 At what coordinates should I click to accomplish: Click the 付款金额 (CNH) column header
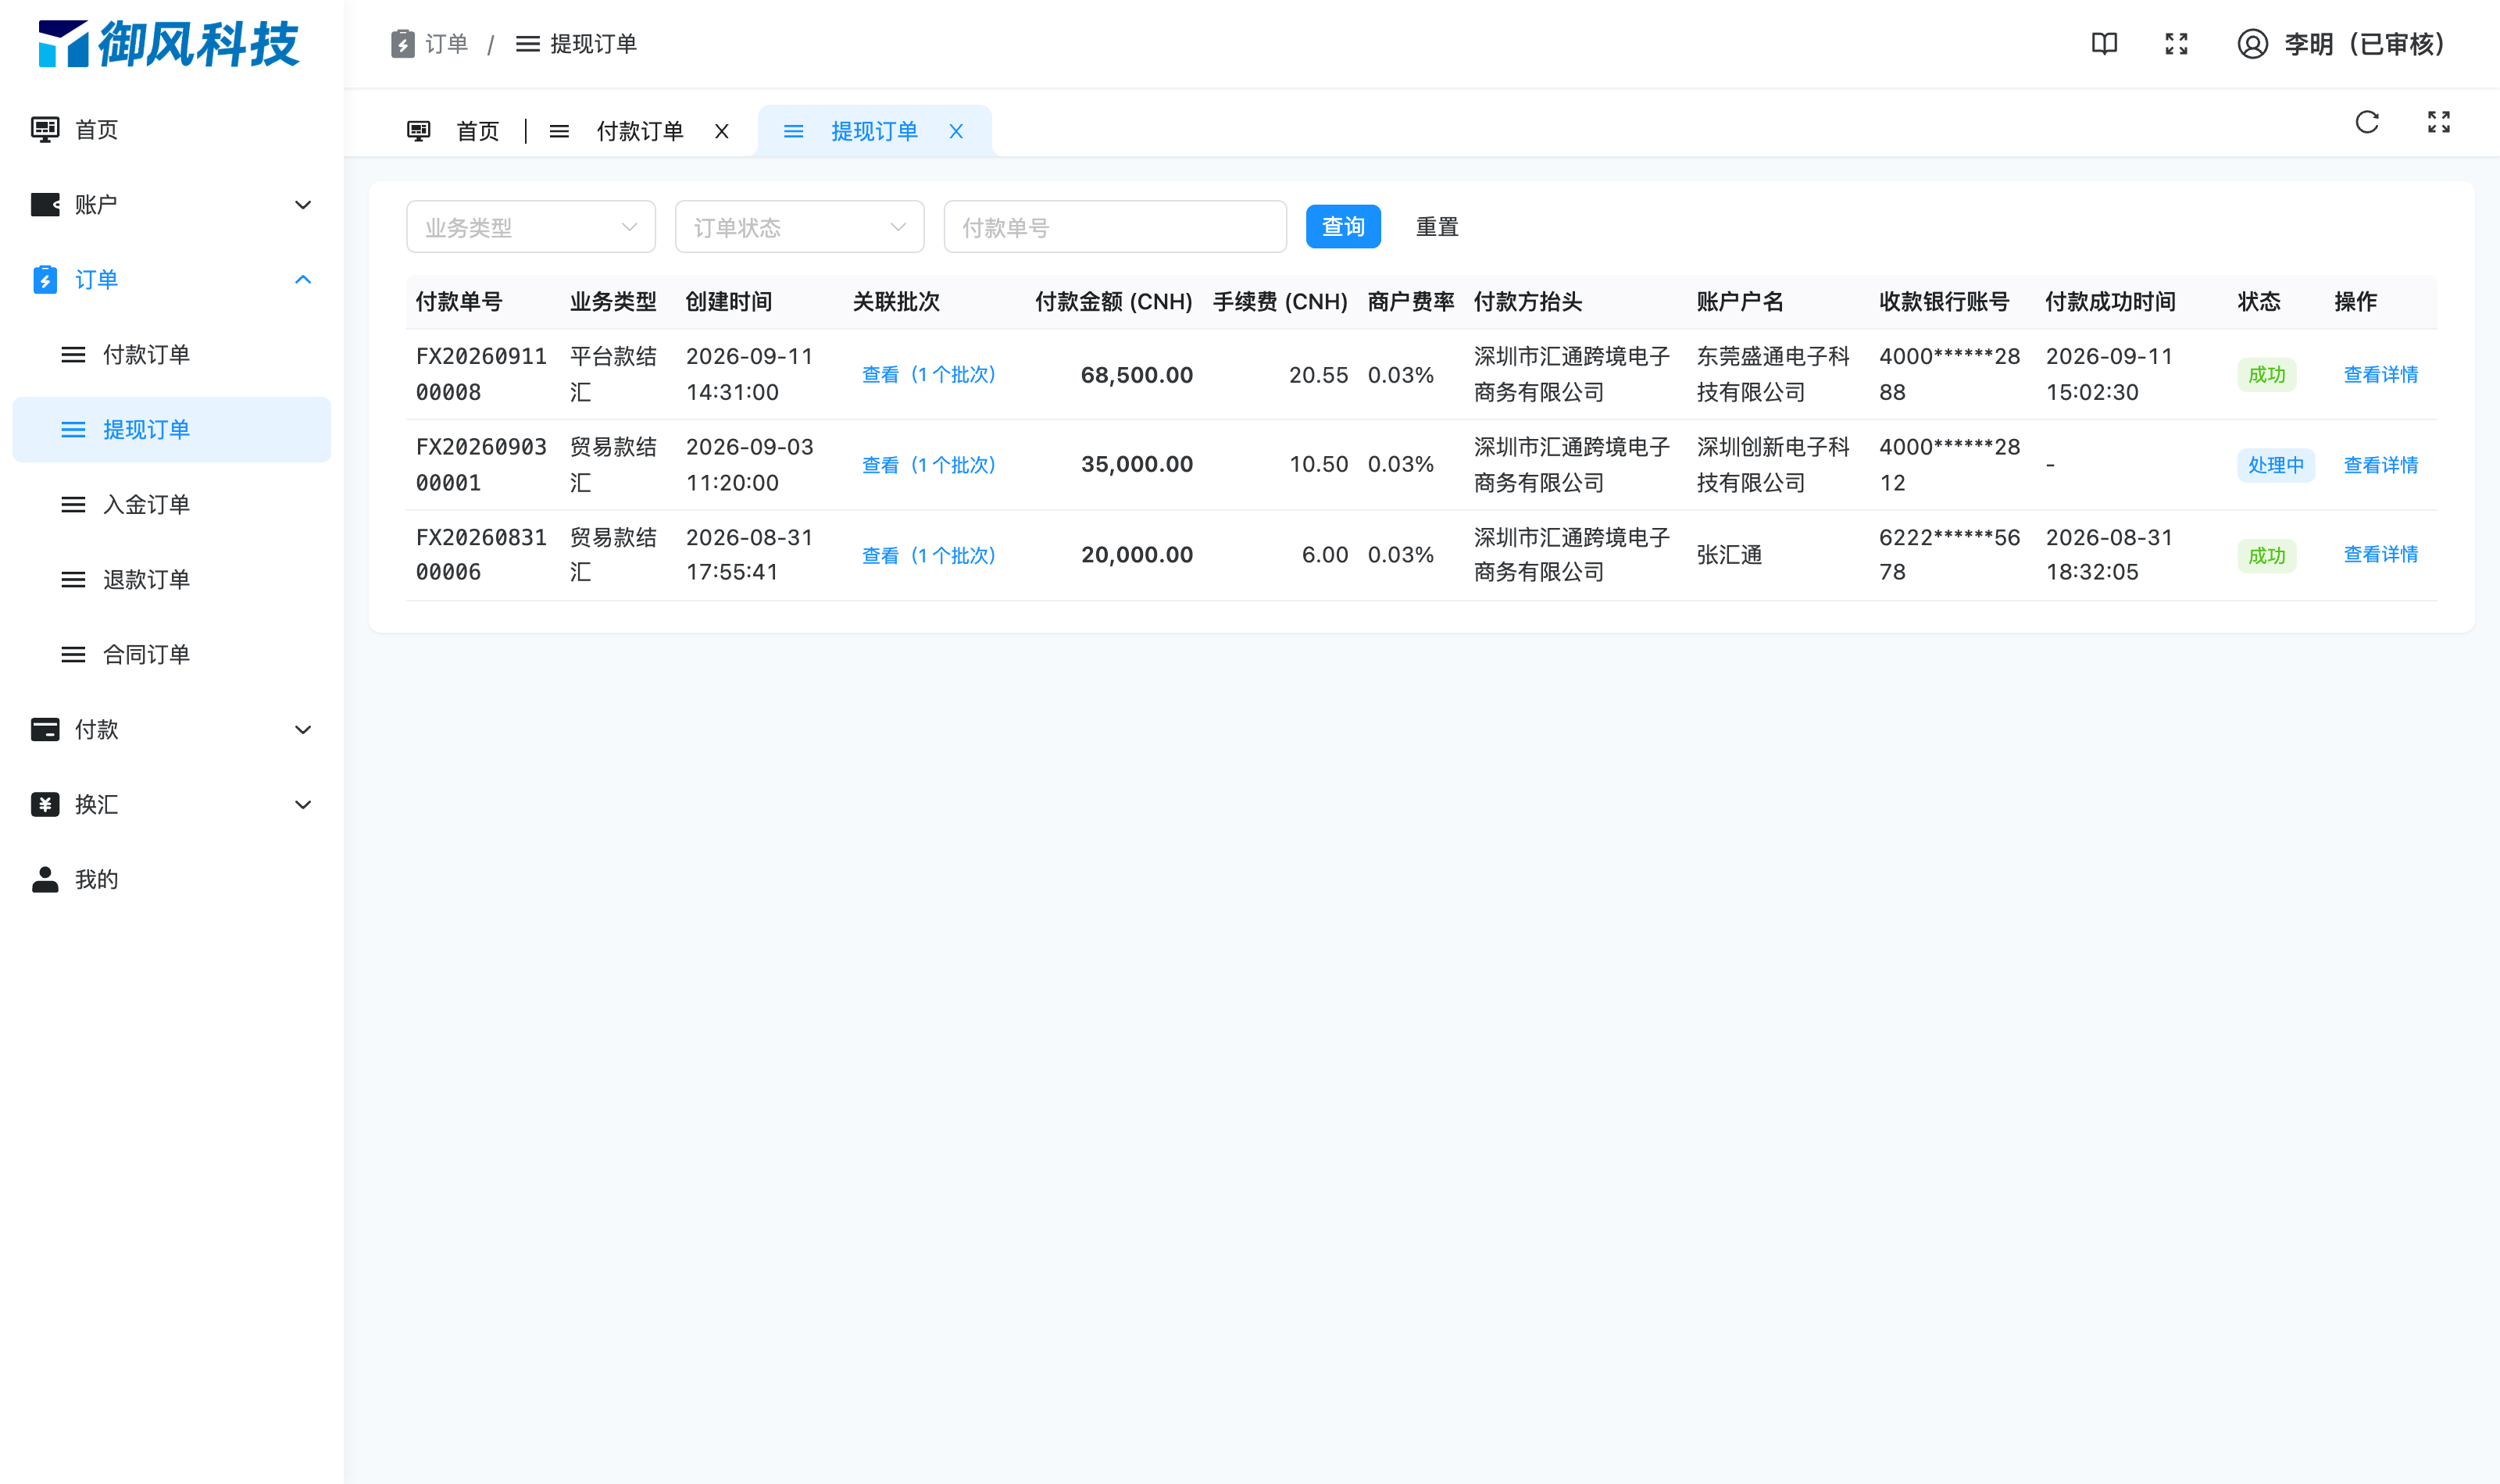click(x=1113, y=302)
